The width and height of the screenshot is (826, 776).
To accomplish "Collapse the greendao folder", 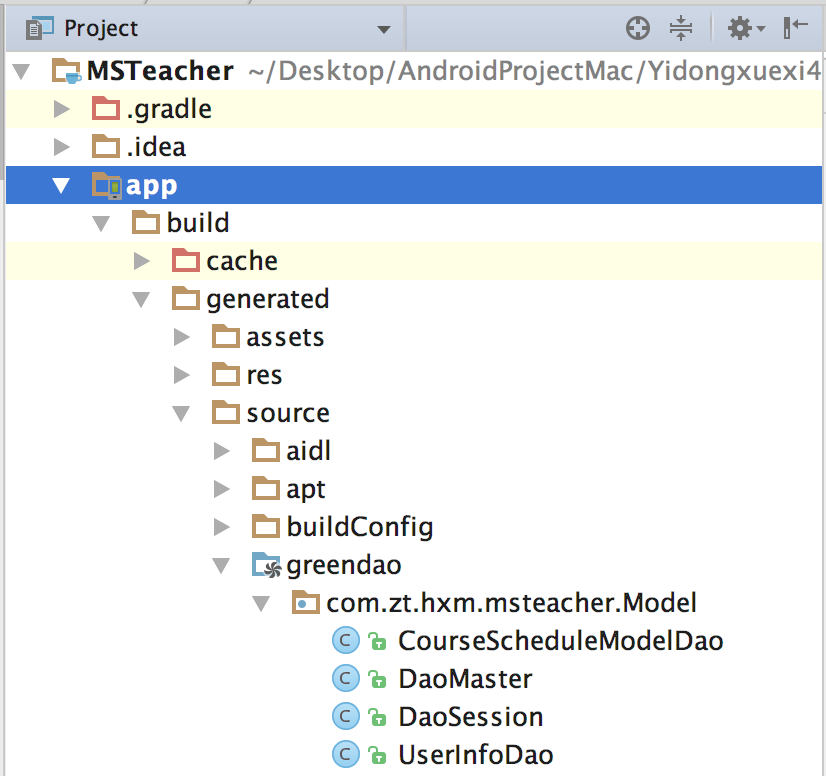I will click(x=221, y=565).
